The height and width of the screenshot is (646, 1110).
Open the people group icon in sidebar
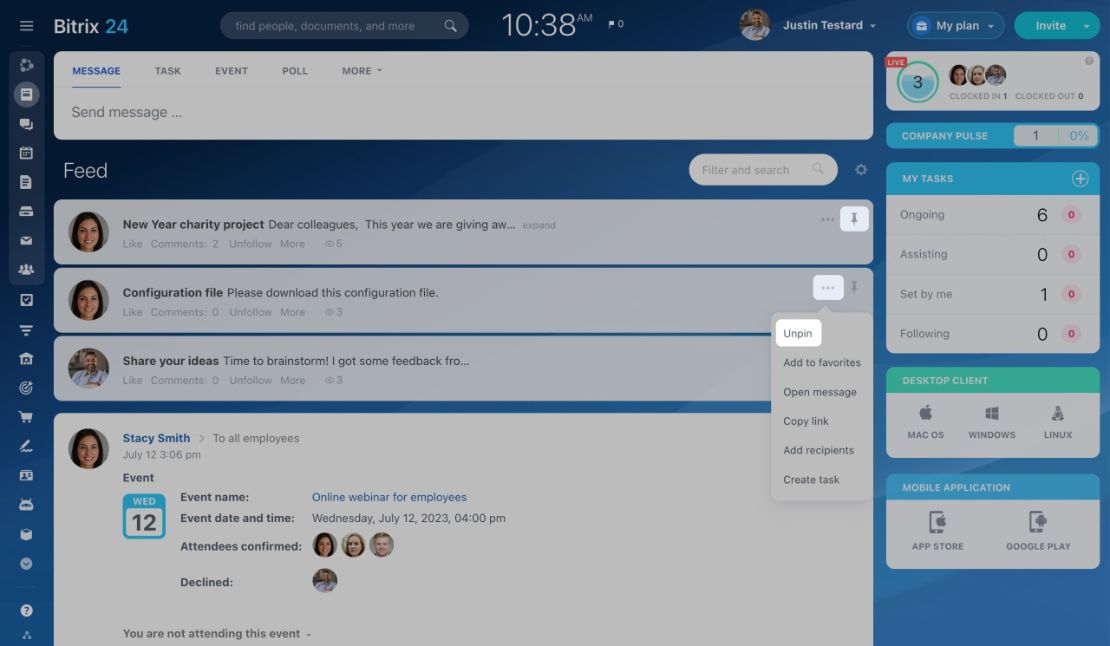point(26,270)
